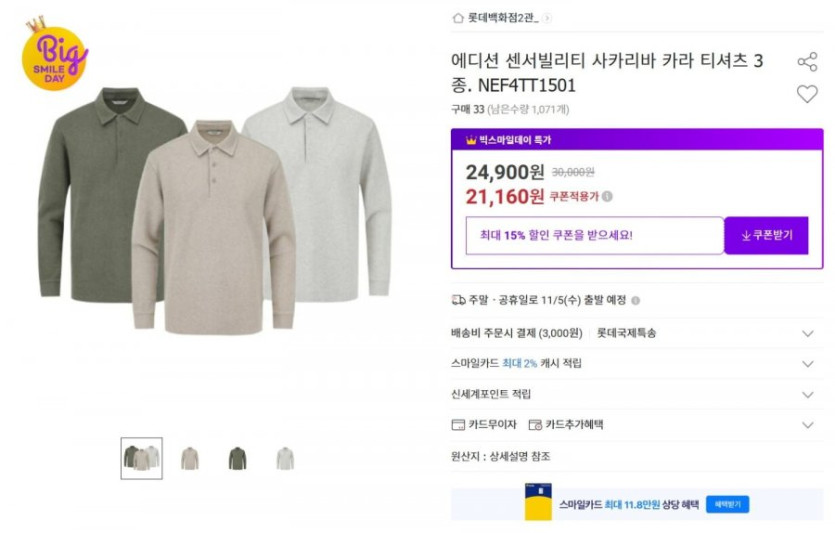The height and width of the screenshot is (533, 835).
Task: Select the green shirt thumbnail
Action: [237, 458]
